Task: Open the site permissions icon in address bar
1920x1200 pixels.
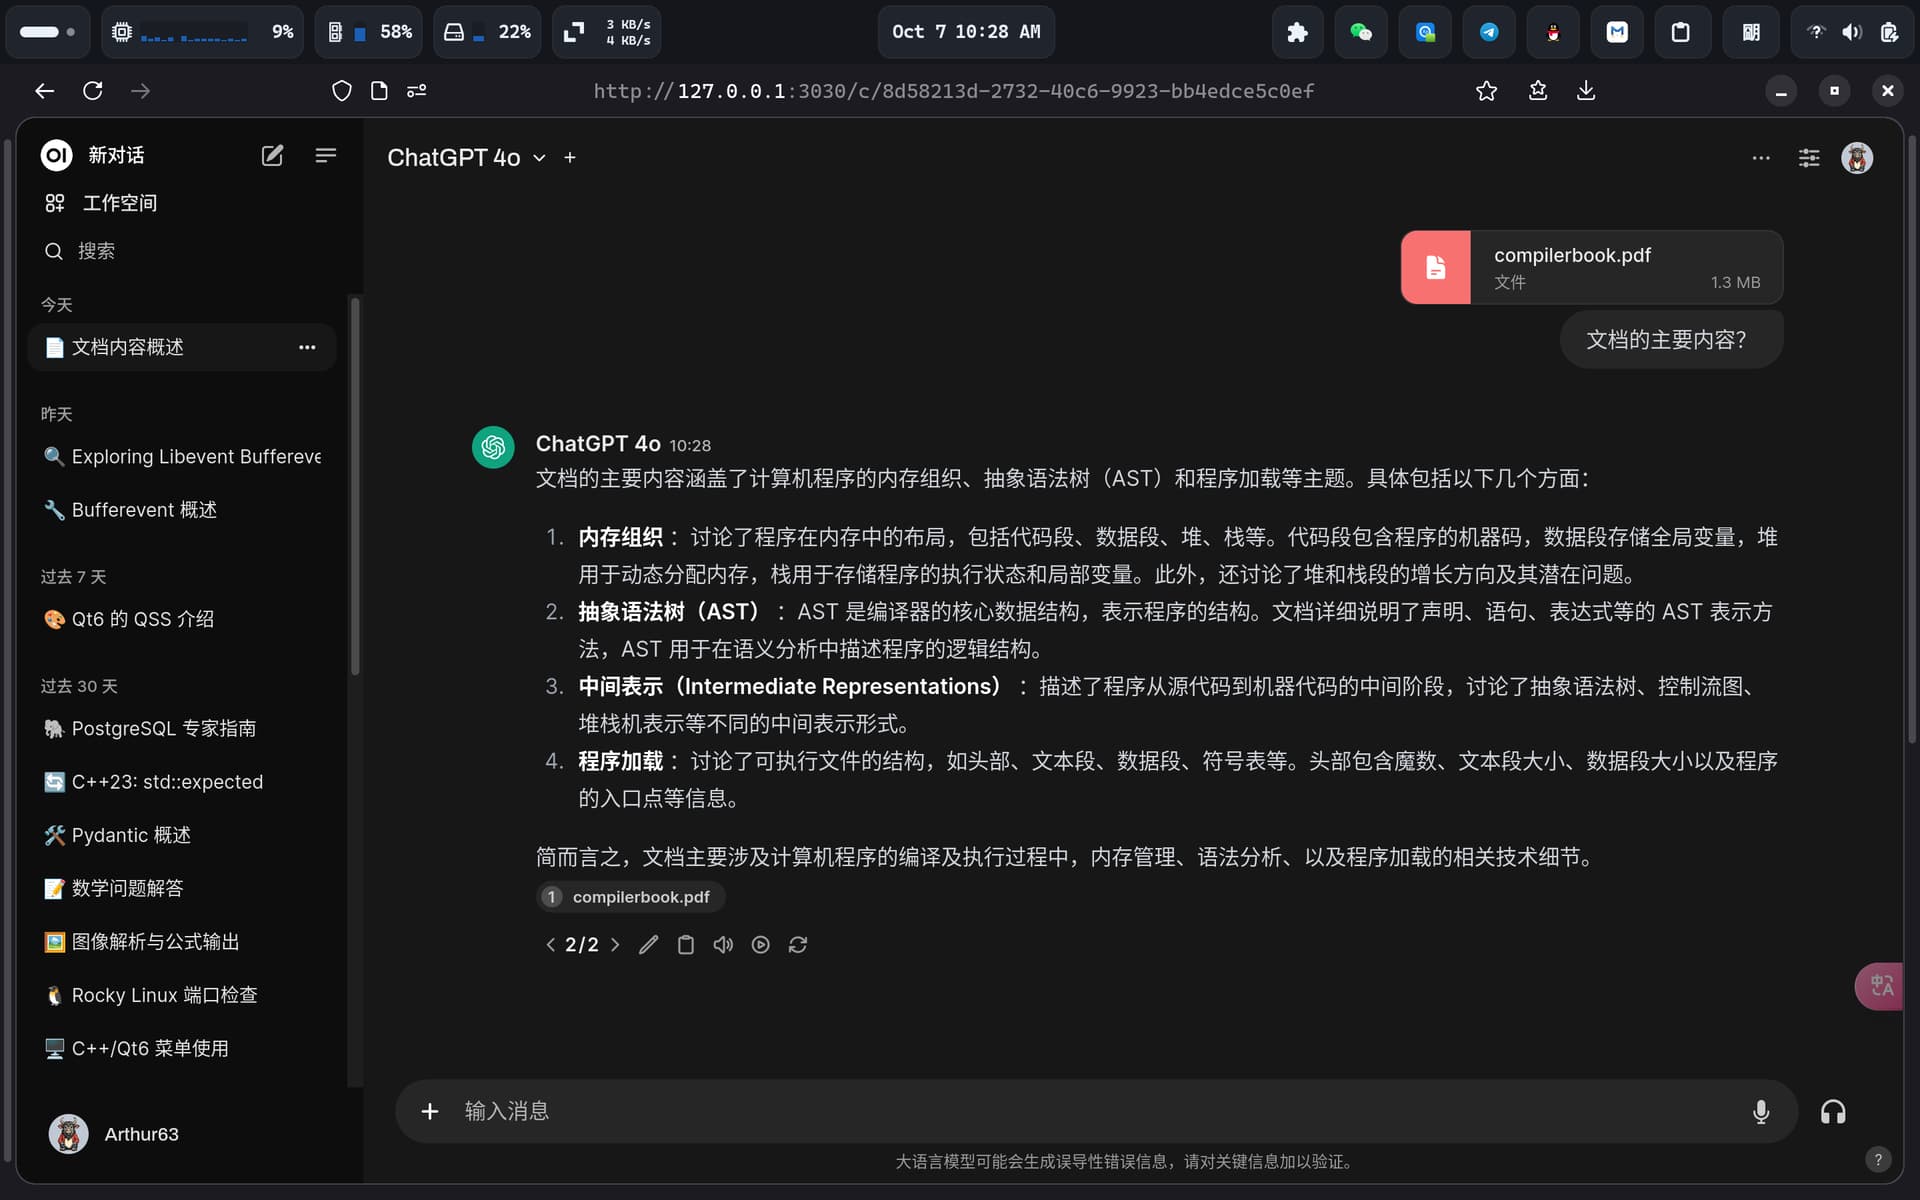Action: [417, 91]
